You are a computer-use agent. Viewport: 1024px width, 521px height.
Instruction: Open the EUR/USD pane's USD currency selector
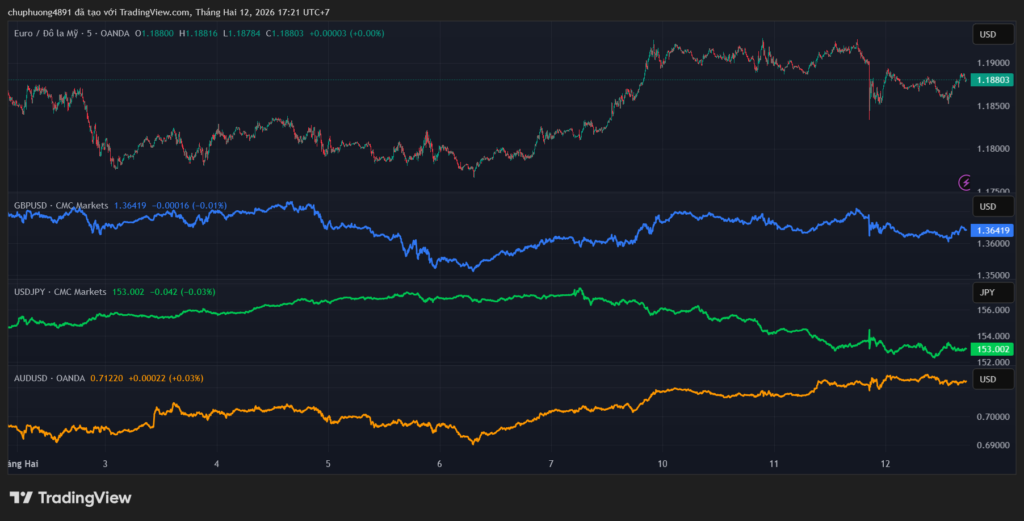tap(987, 34)
